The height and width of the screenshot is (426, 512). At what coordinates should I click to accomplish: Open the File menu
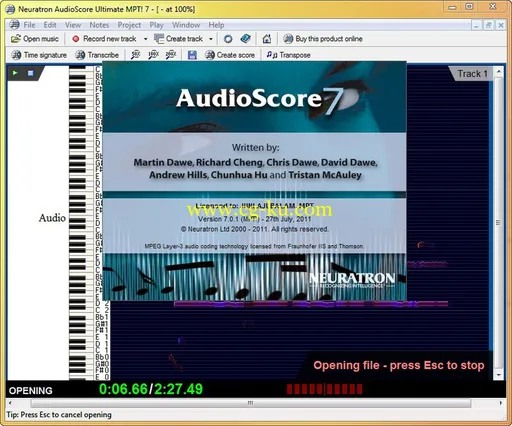(29, 25)
